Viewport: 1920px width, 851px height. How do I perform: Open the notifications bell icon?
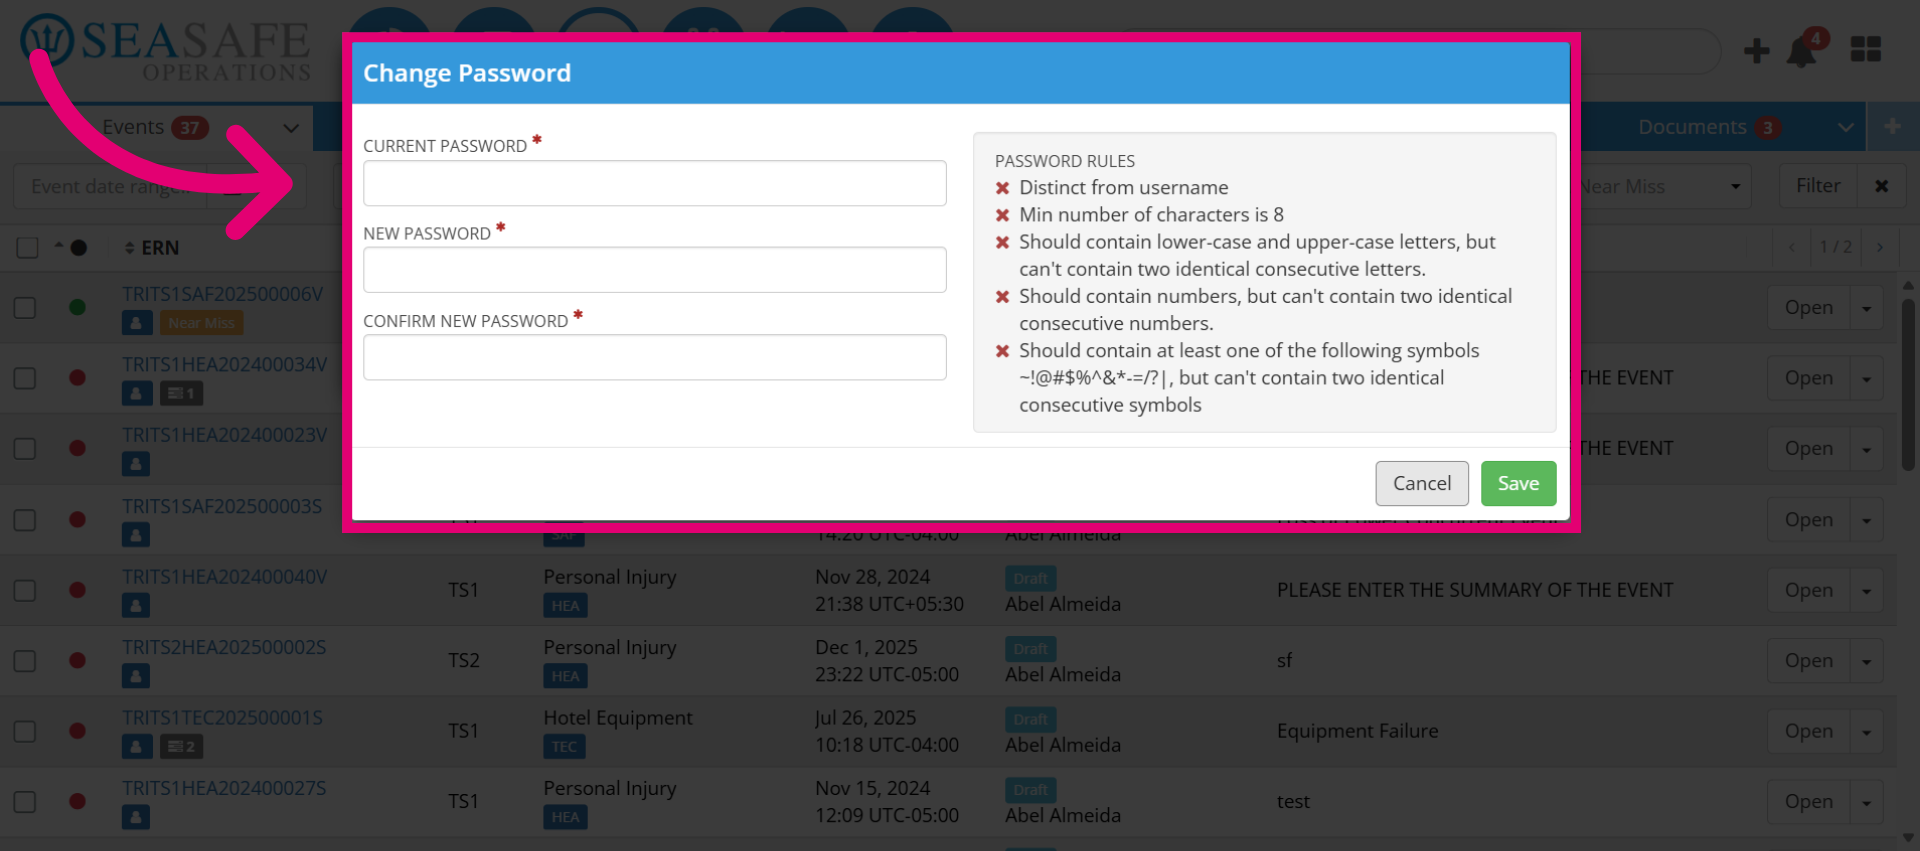tap(1803, 50)
